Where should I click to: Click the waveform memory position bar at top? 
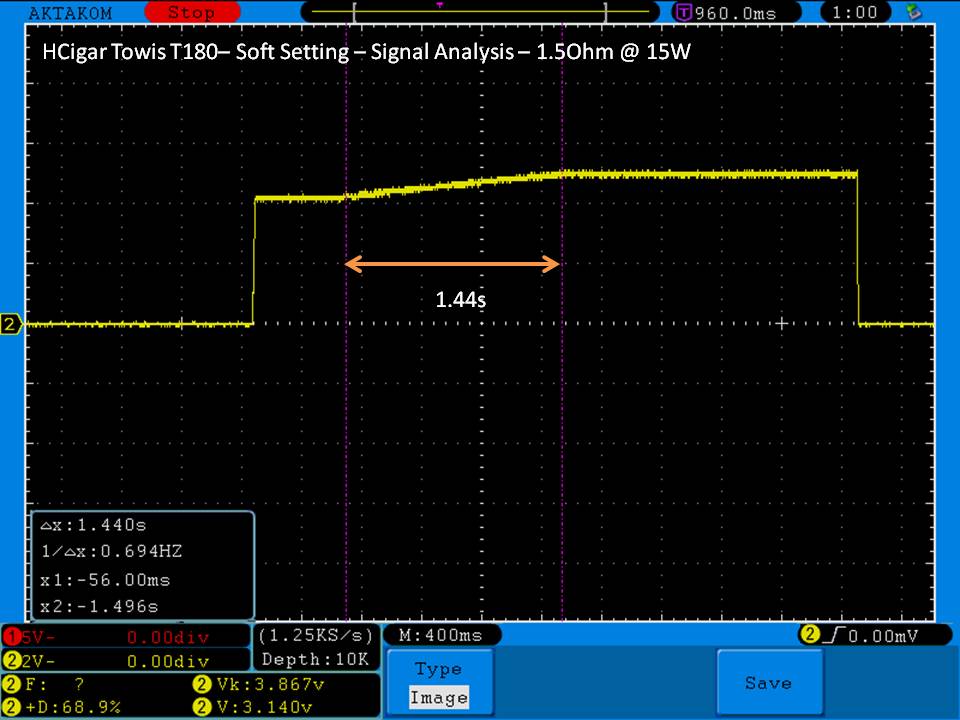coord(480,13)
